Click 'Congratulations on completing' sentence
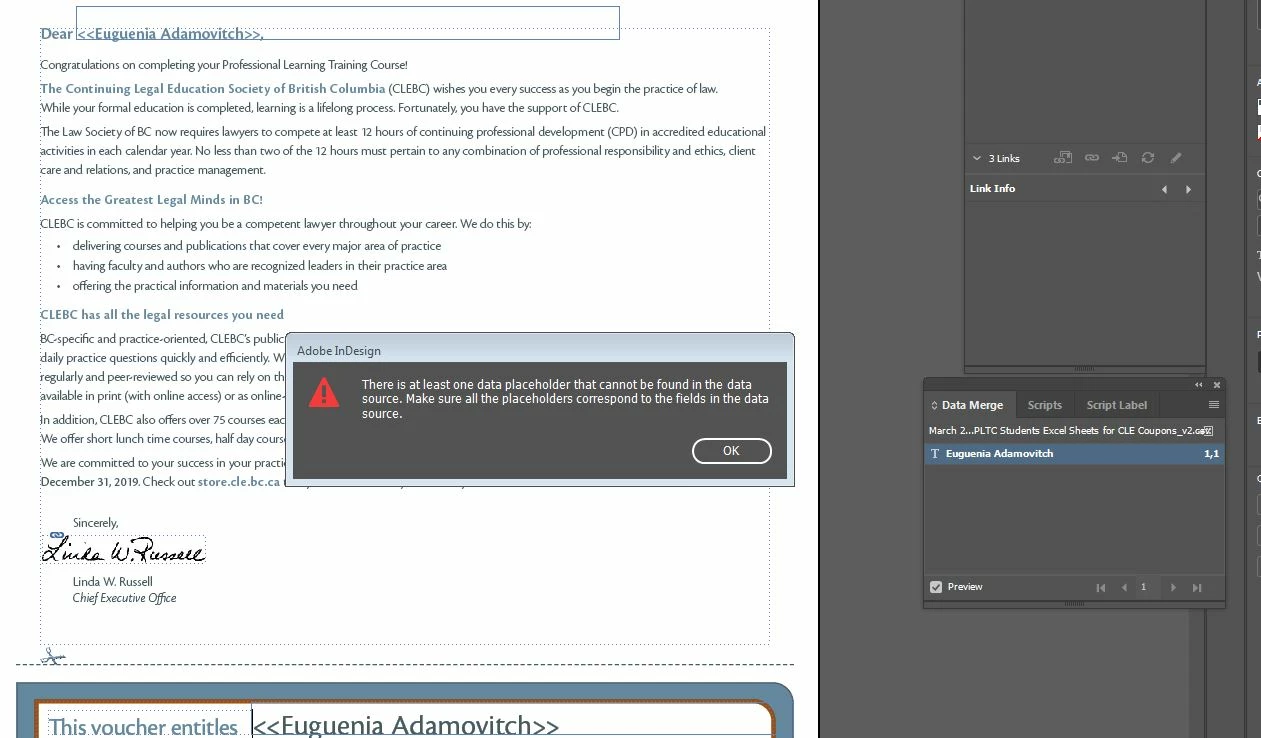The image size is (1261, 738). [224, 65]
